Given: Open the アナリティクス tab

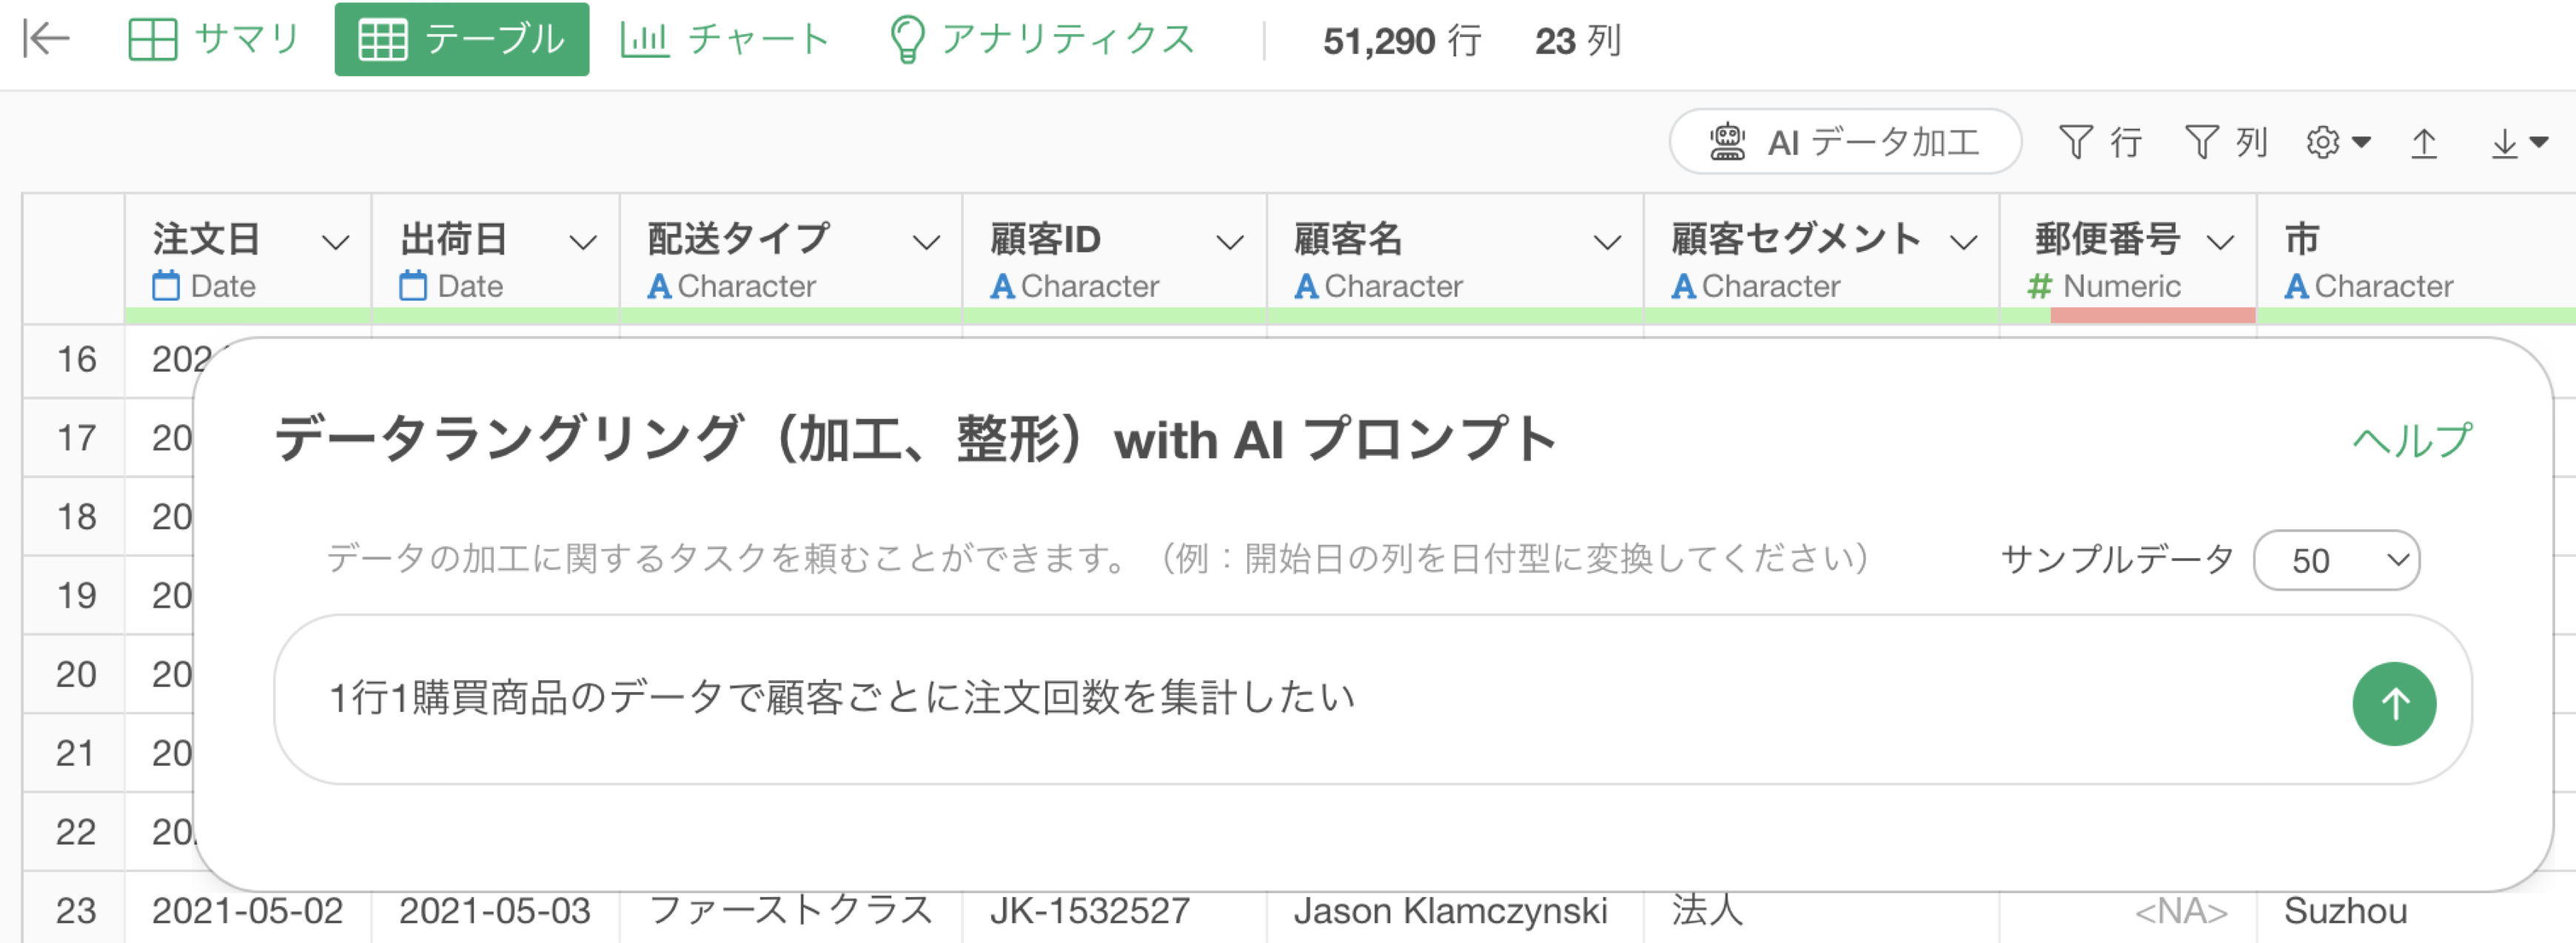Looking at the screenshot, I should [x=1041, y=39].
